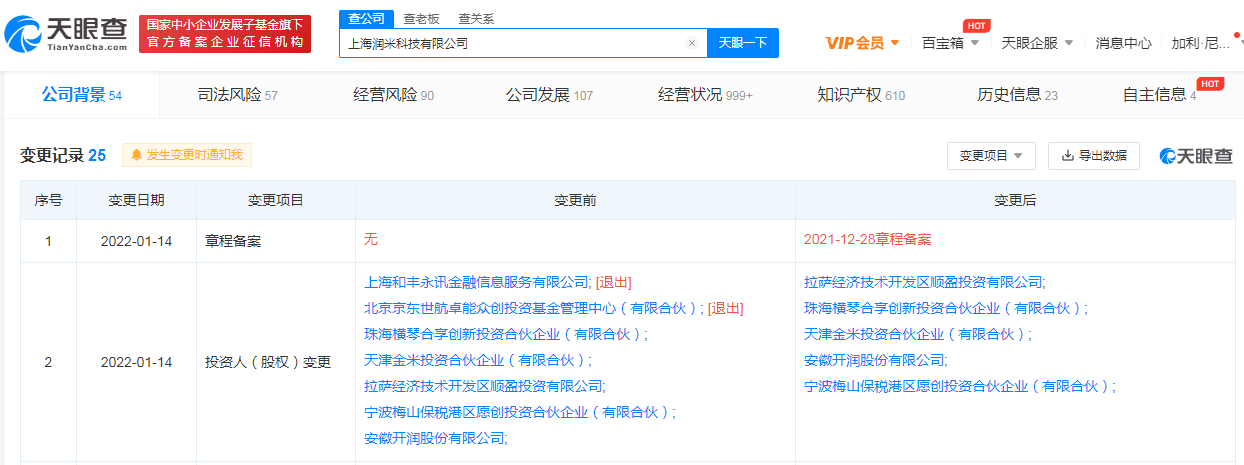Open 天津金米投资合伙企业 in 变更前 column
The height and width of the screenshot is (465, 1244).
point(476,360)
